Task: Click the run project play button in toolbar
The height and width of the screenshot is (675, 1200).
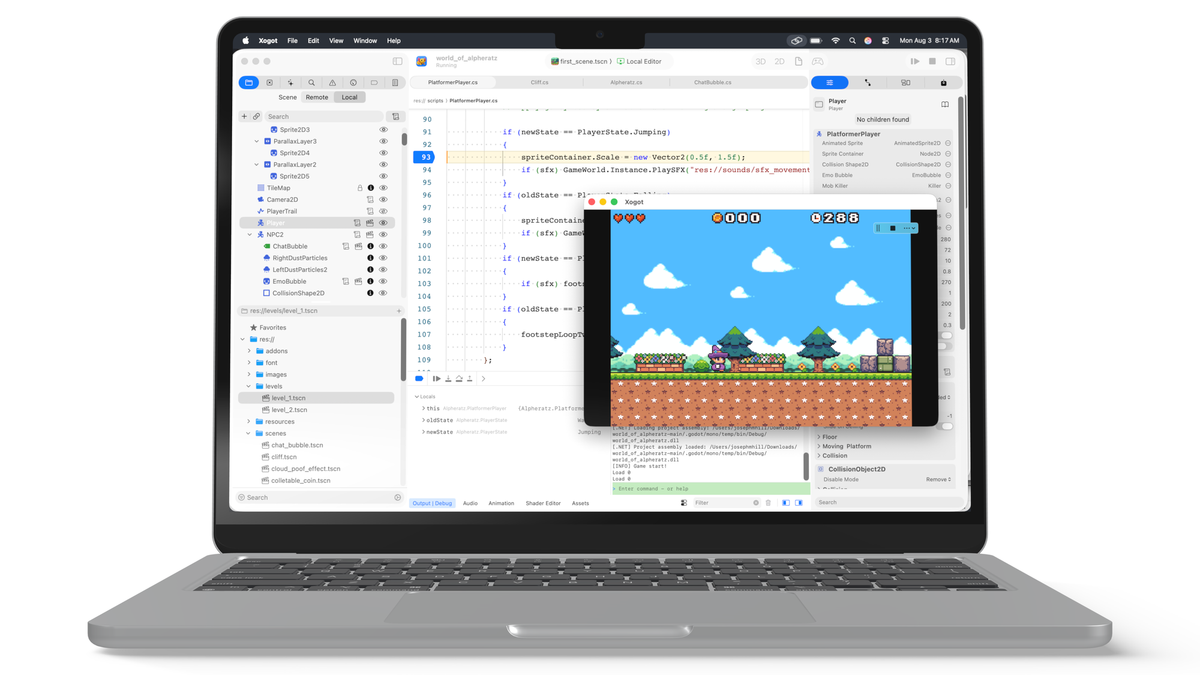Action: pyautogui.click(x=915, y=62)
